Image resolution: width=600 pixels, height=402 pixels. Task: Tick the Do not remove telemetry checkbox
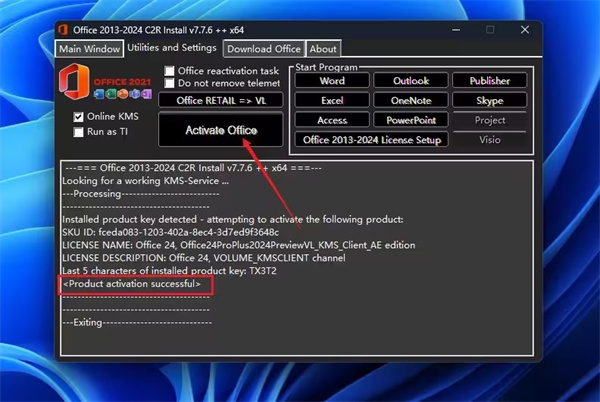(169, 83)
